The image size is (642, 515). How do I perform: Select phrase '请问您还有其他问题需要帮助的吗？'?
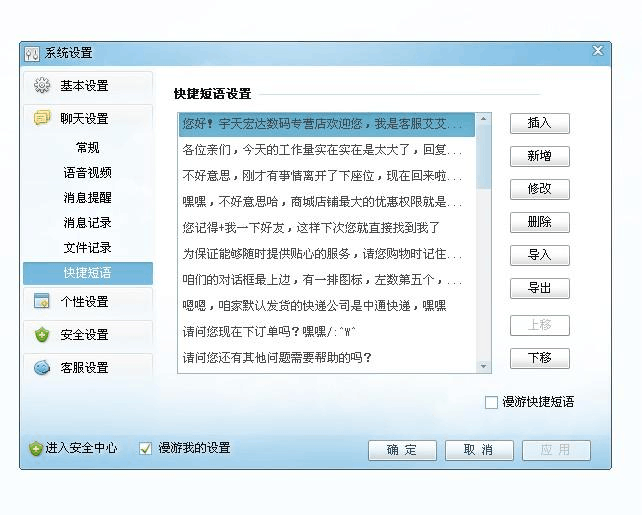coord(327,358)
